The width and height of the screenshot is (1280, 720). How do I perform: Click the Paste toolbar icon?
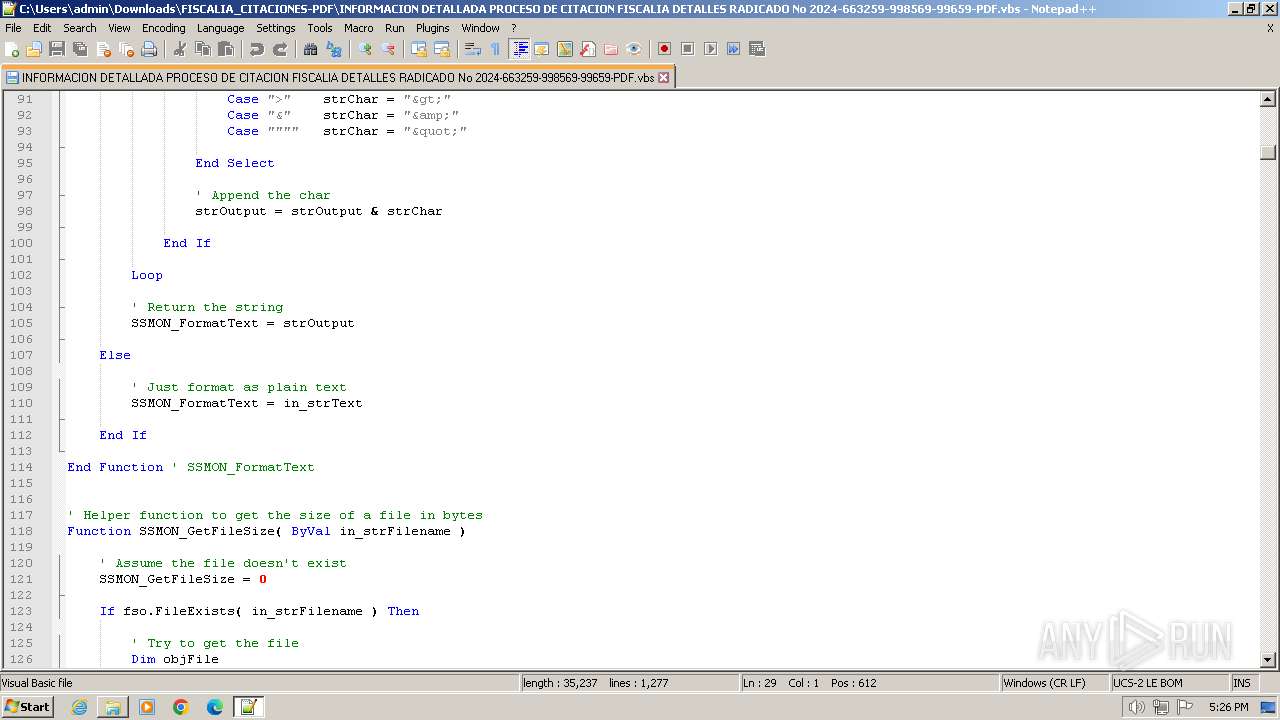(226, 49)
